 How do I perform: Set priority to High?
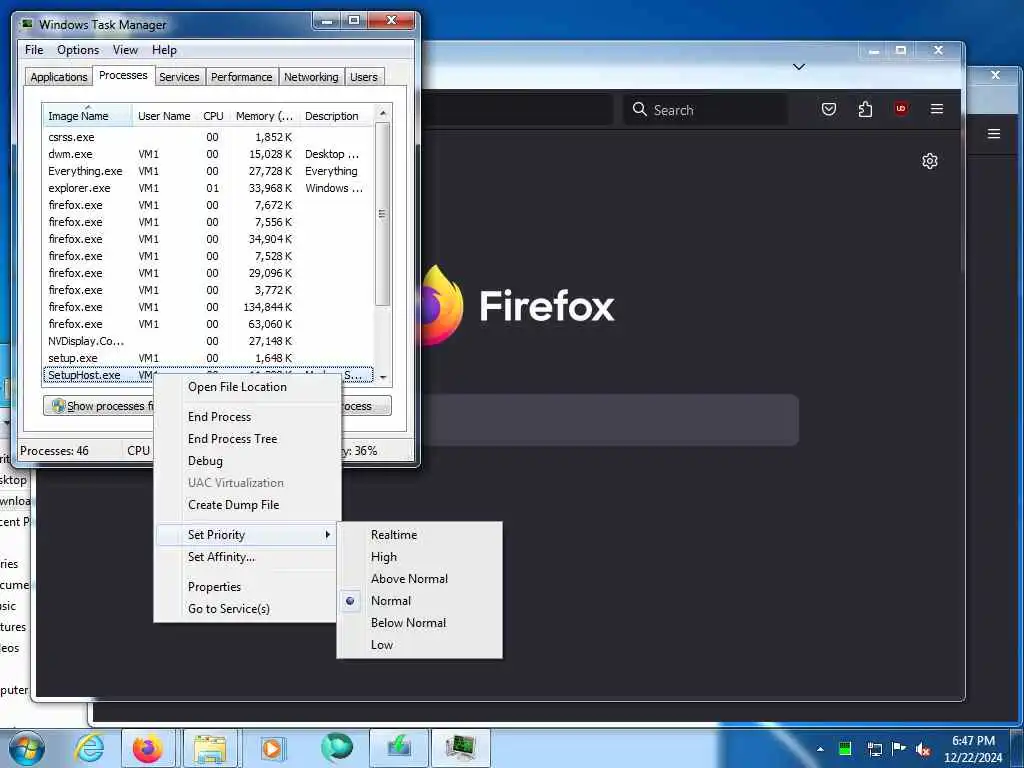(x=419, y=557)
